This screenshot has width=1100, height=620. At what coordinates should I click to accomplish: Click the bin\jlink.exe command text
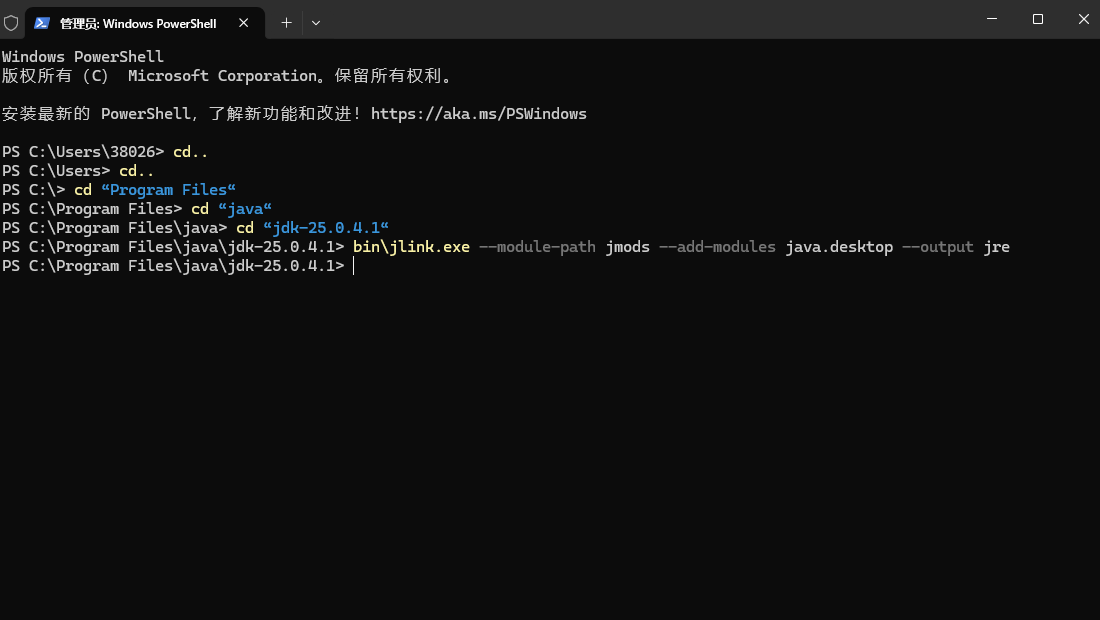point(411,247)
